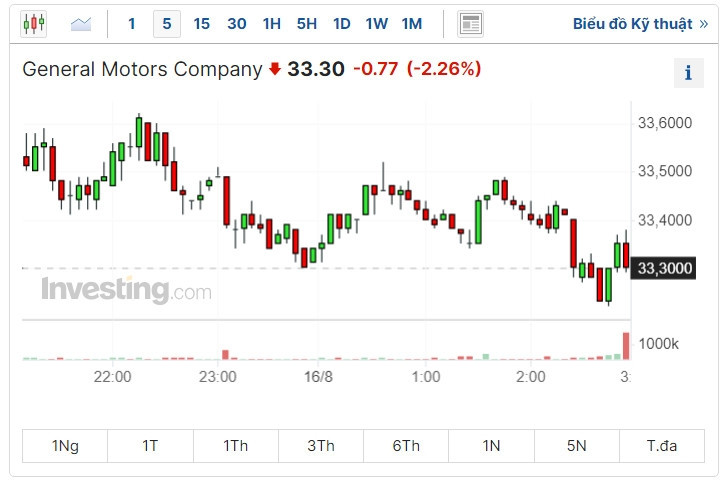Screen dimensions: 725x481
Task: Click the info 'i' icon
Action: click(x=688, y=73)
